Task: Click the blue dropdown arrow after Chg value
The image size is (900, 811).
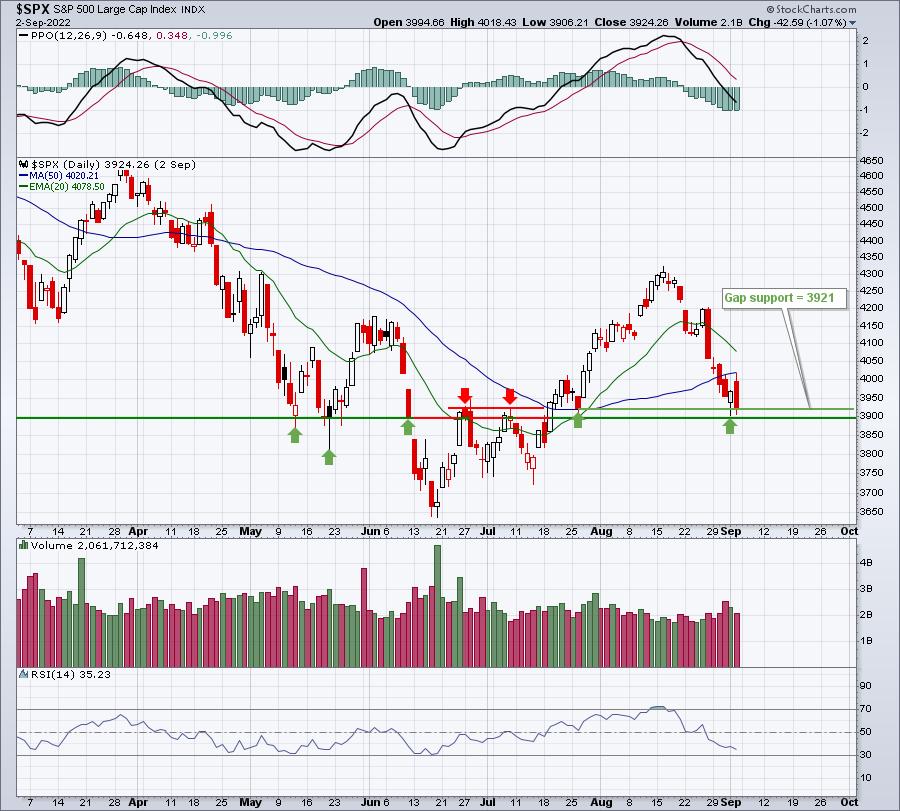Action: [852, 23]
